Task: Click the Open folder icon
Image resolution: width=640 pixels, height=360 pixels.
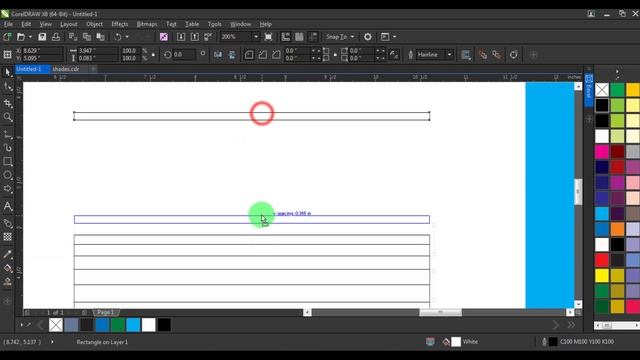Action: [x=21, y=37]
